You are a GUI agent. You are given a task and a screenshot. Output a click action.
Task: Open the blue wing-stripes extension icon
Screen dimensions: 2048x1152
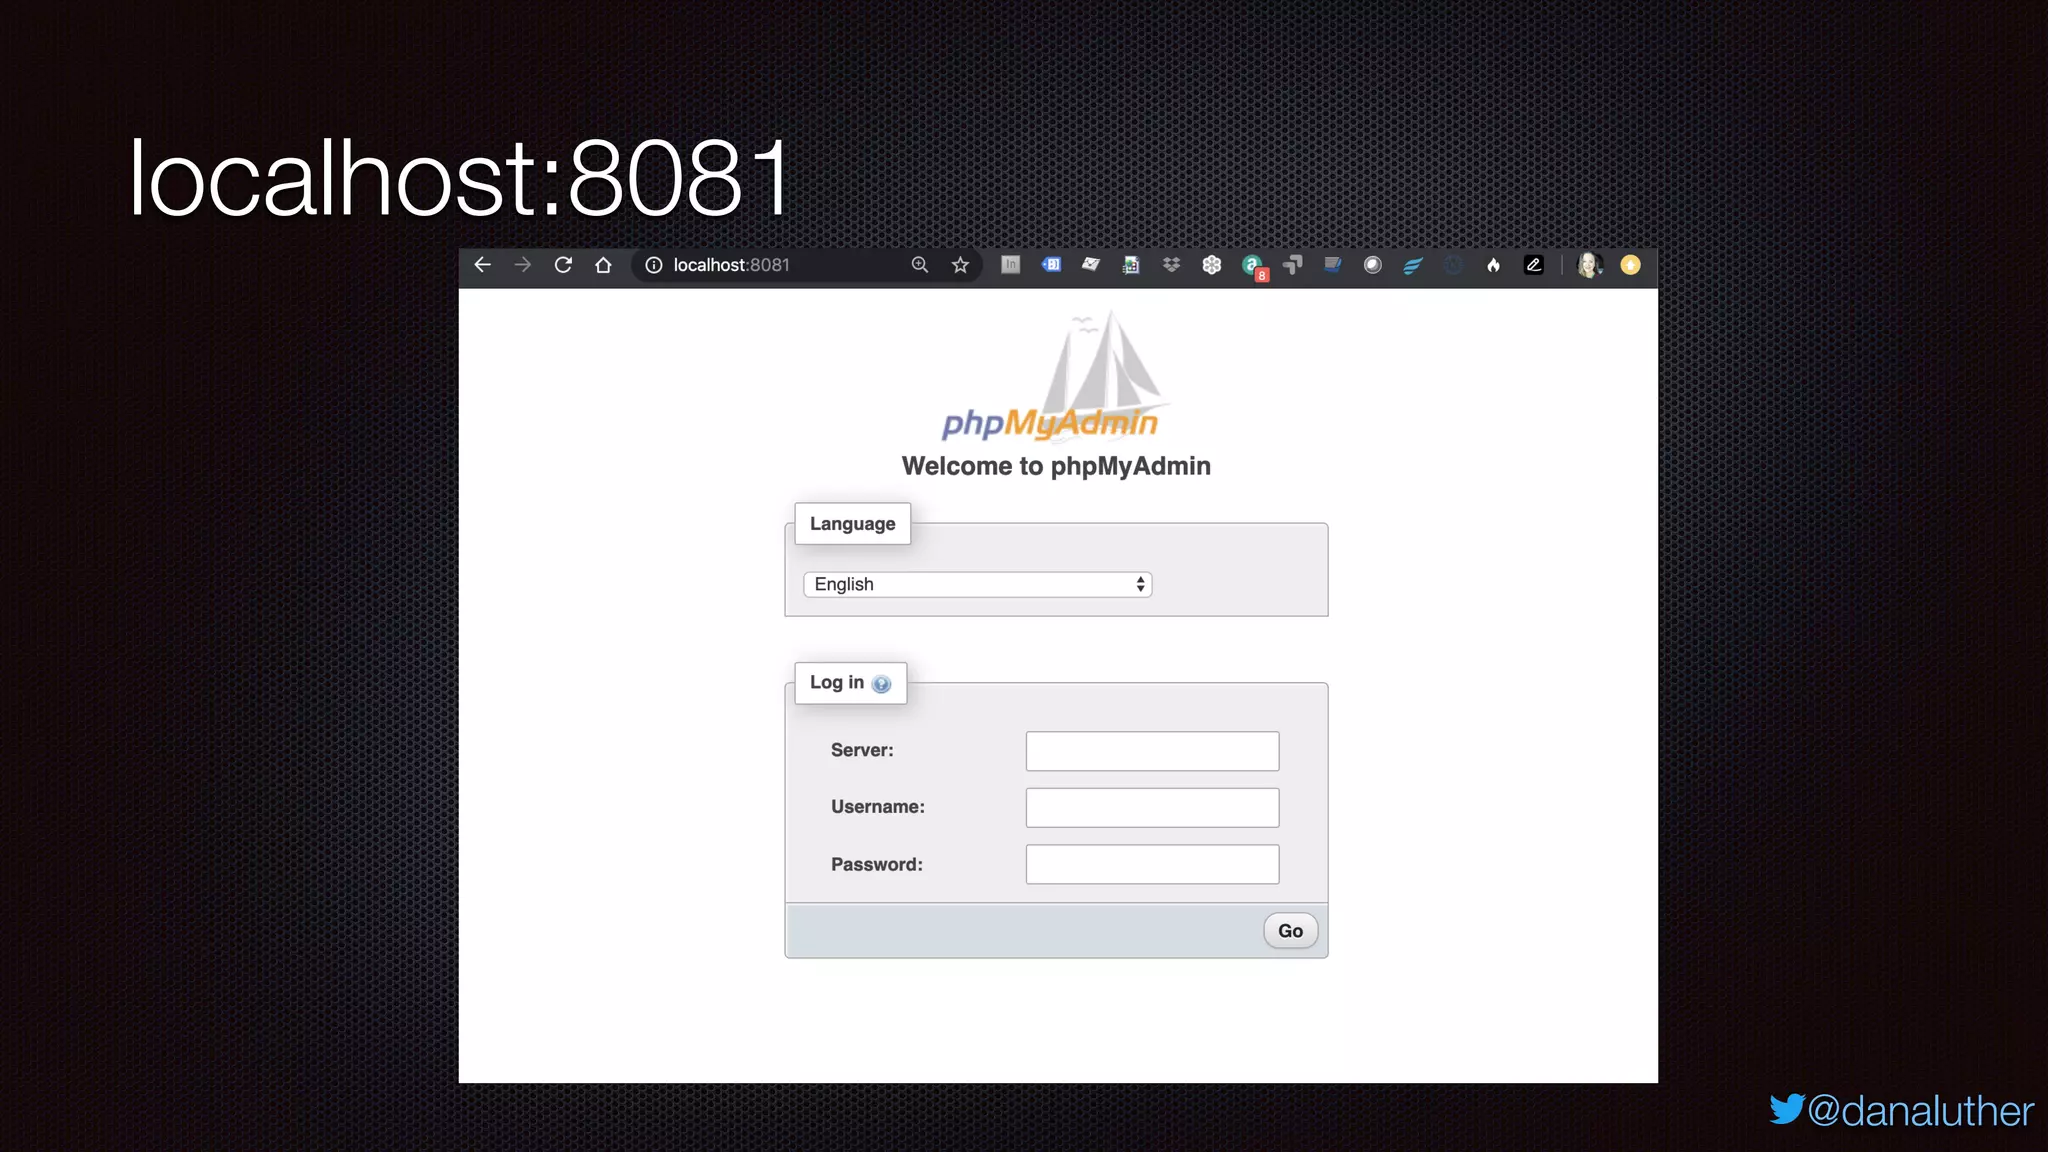(1413, 265)
